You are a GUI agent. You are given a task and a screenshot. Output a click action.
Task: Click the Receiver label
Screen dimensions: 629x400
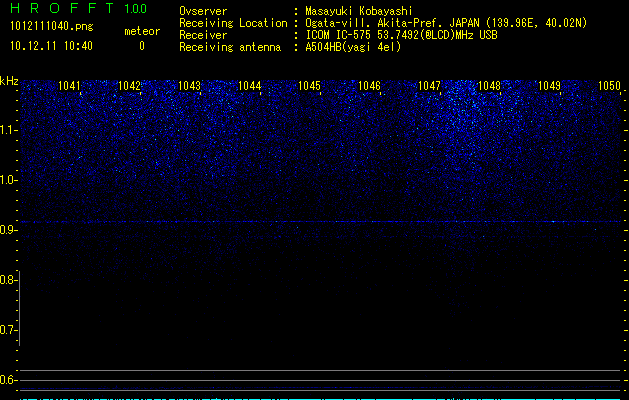(x=203, y=35)
